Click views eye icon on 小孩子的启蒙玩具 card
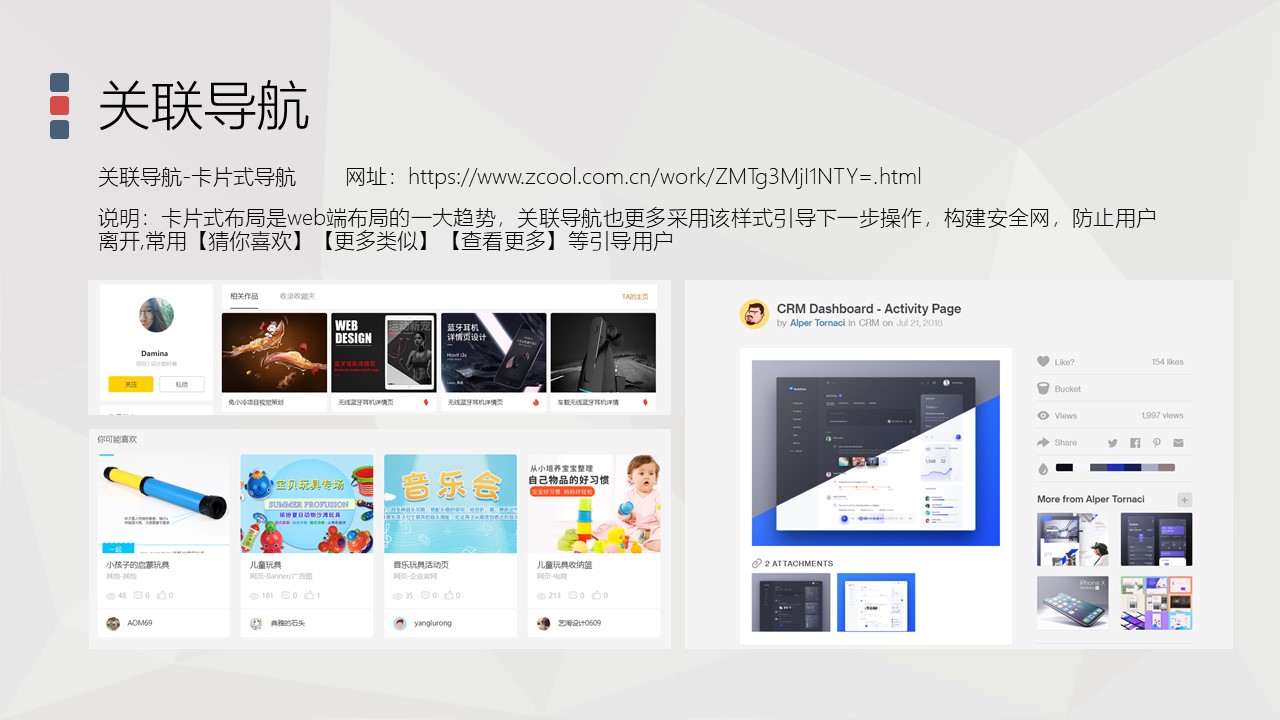1280x720 pixels. (x=111, y=596)
